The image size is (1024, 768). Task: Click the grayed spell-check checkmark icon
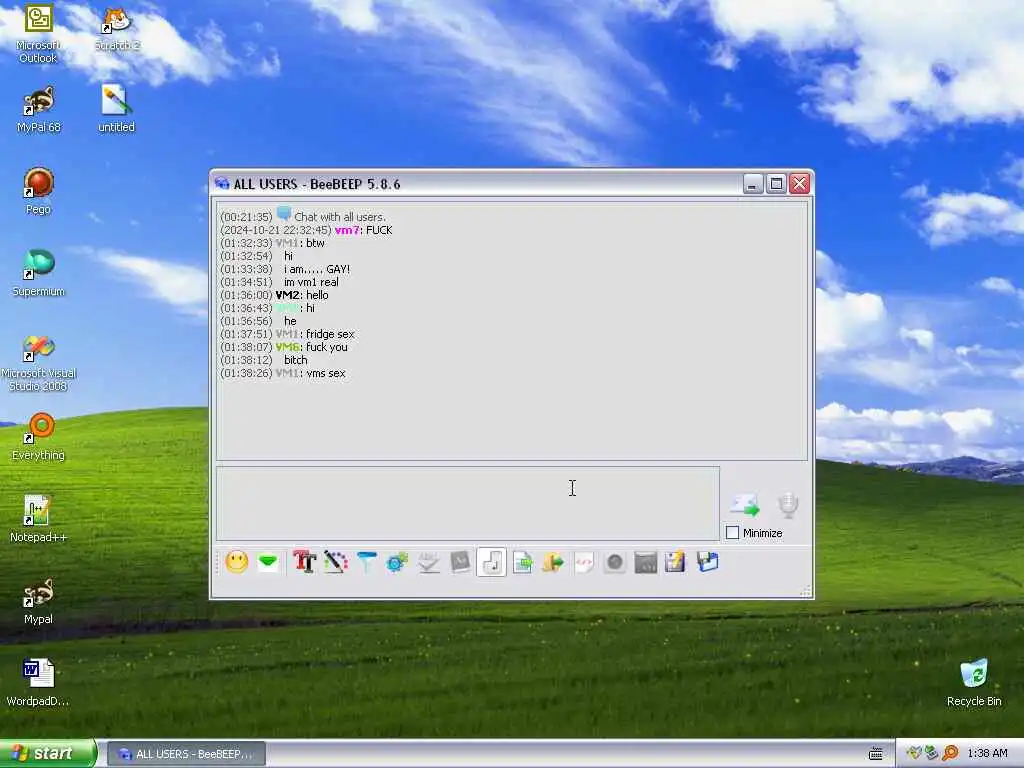(428, 562)
